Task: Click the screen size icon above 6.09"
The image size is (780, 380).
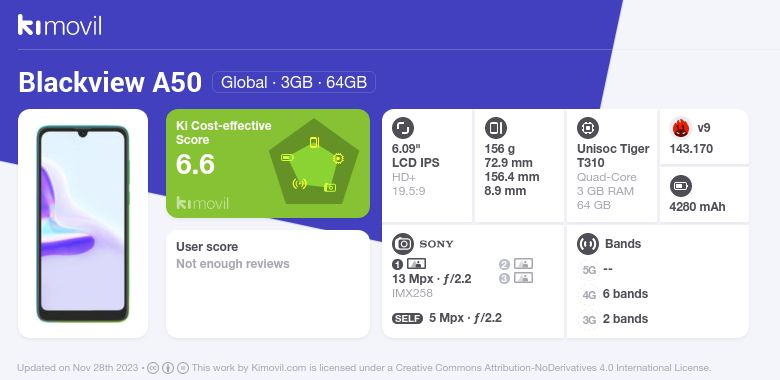Action: point(403,128)
